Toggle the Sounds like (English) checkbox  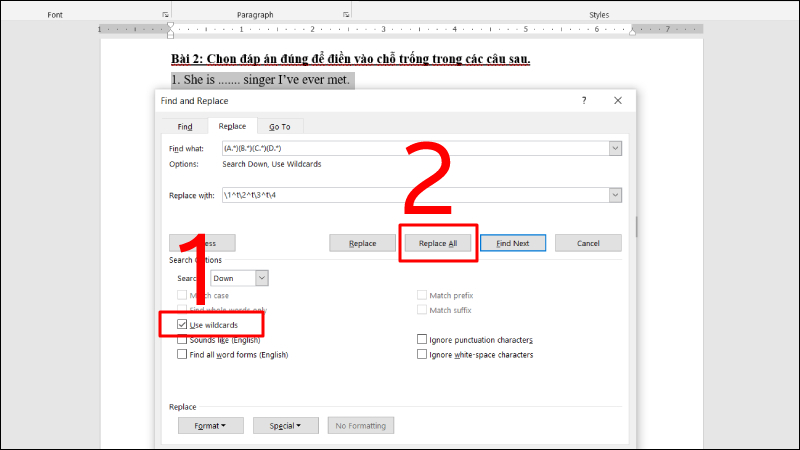(x=182, y=340)
